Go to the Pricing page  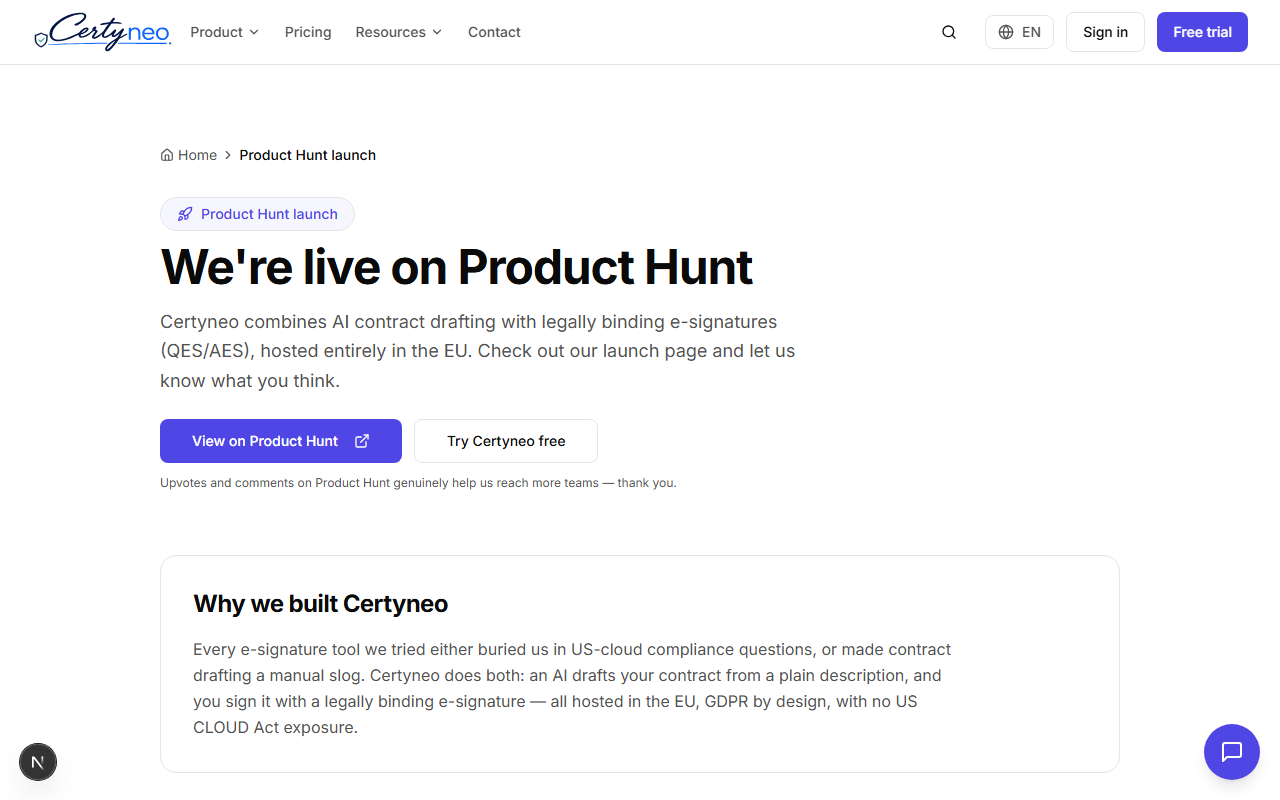[308, 32]
